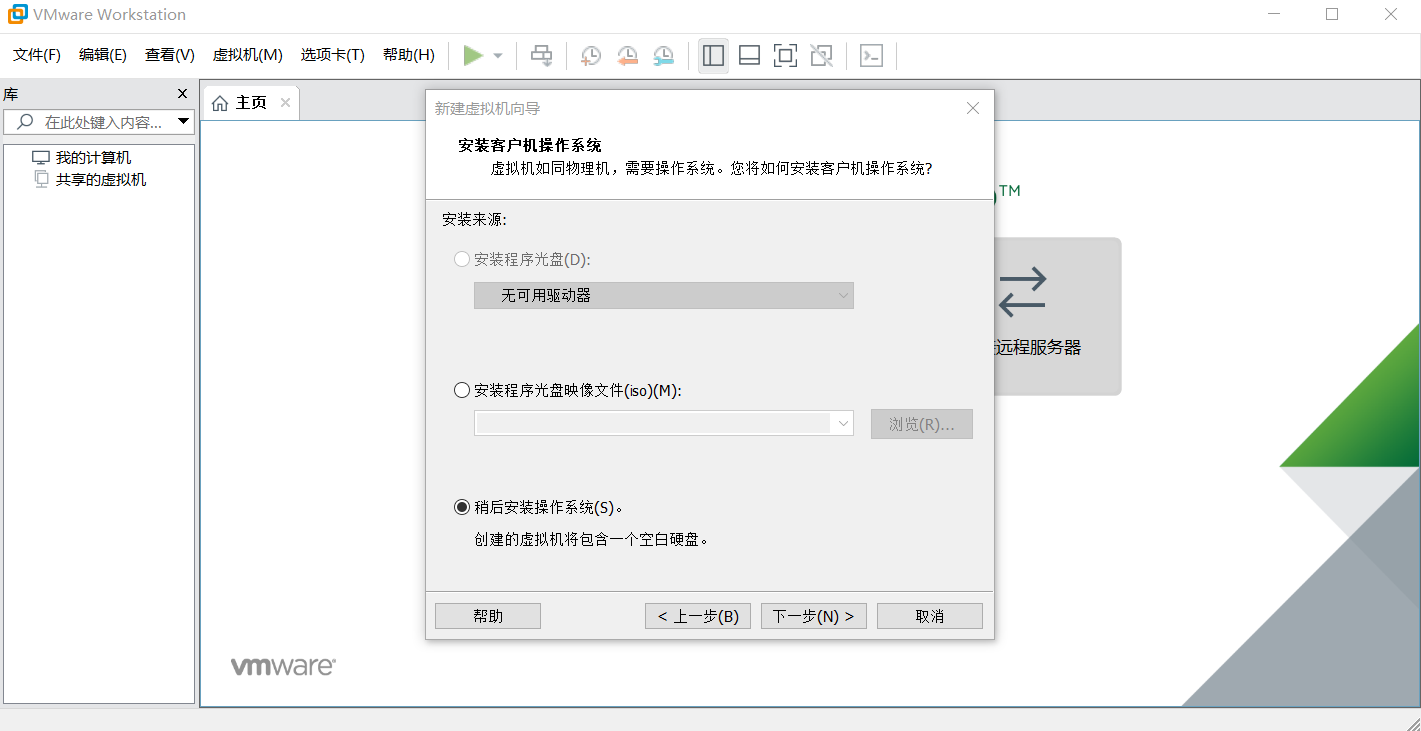Expand the ISO image path combo box
This screenshot has height=731, width=1421.
click(x=664, y=424)
